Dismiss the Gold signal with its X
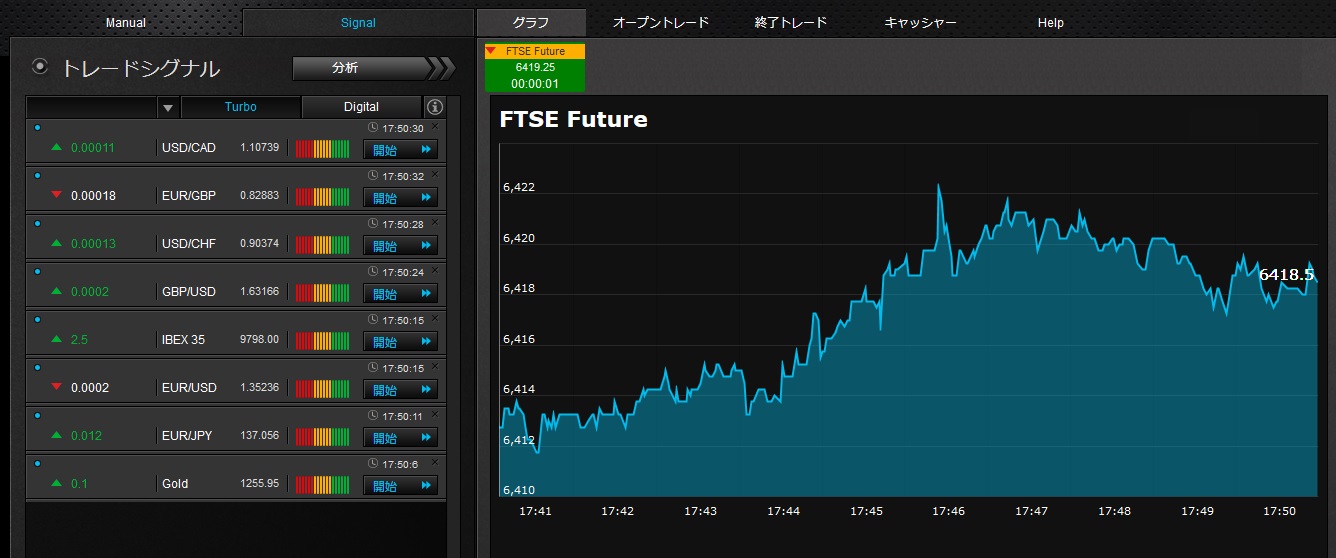The width and height of the screenshot is (1336, 558). point(435,461)
